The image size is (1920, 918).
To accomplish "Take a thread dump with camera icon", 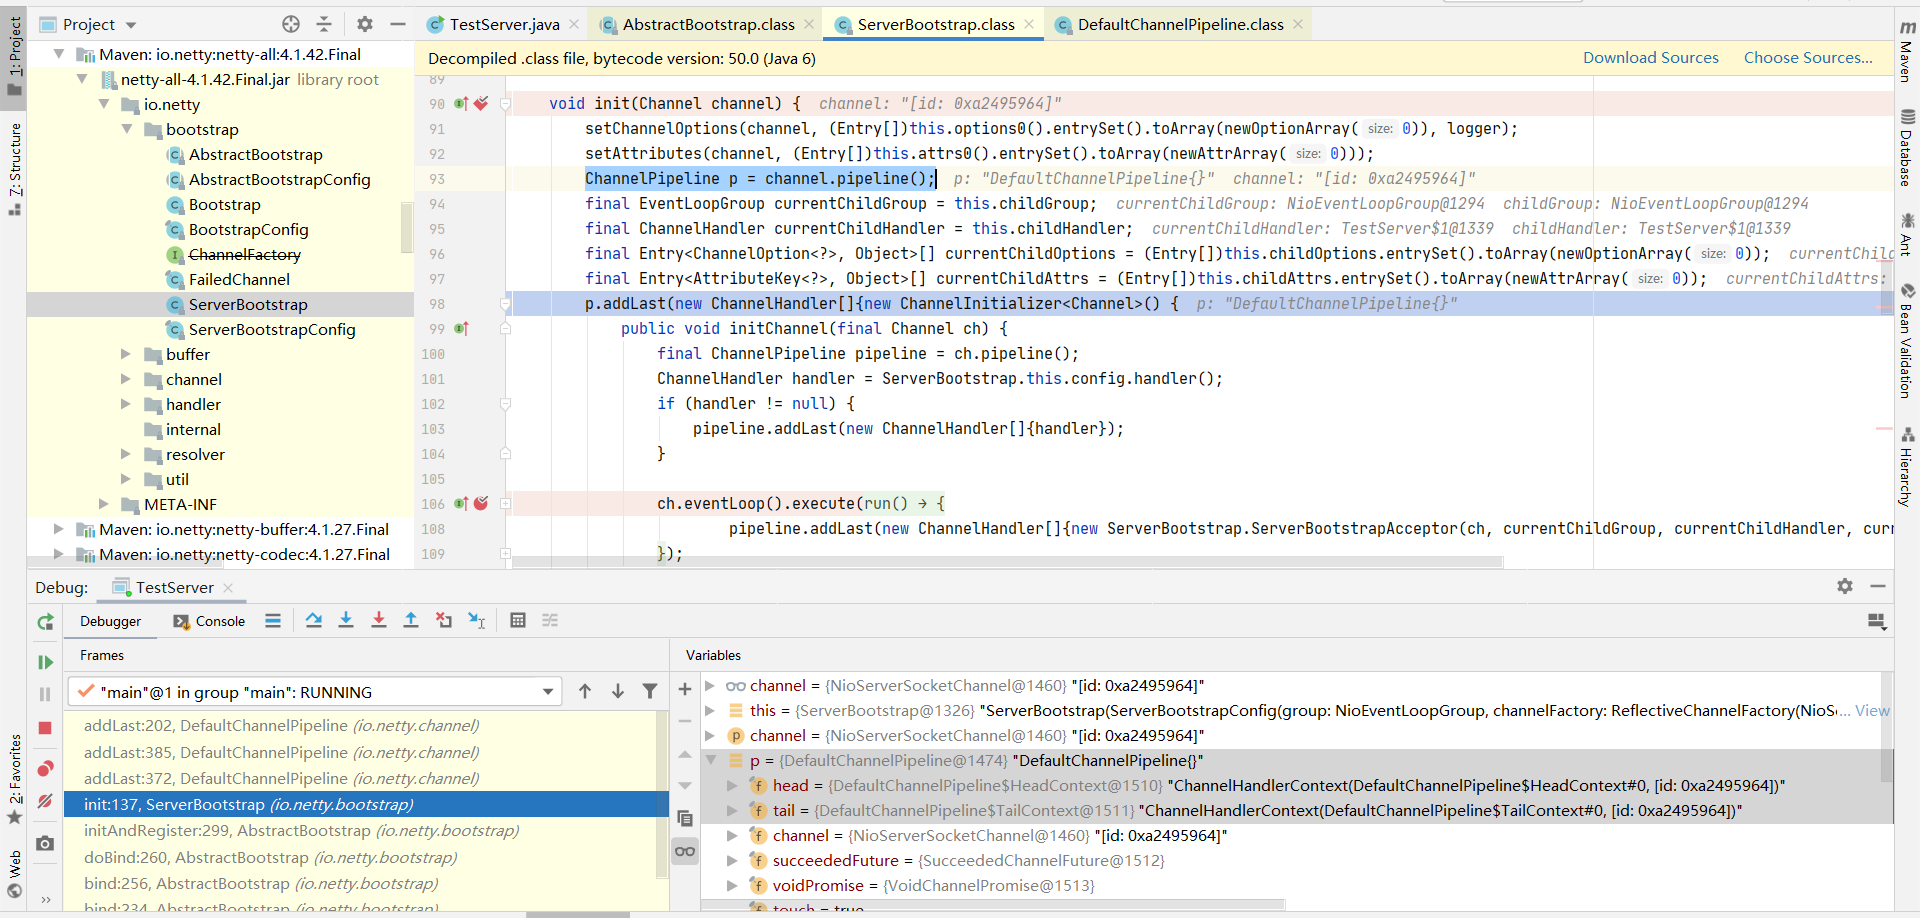I will [45, 844].
